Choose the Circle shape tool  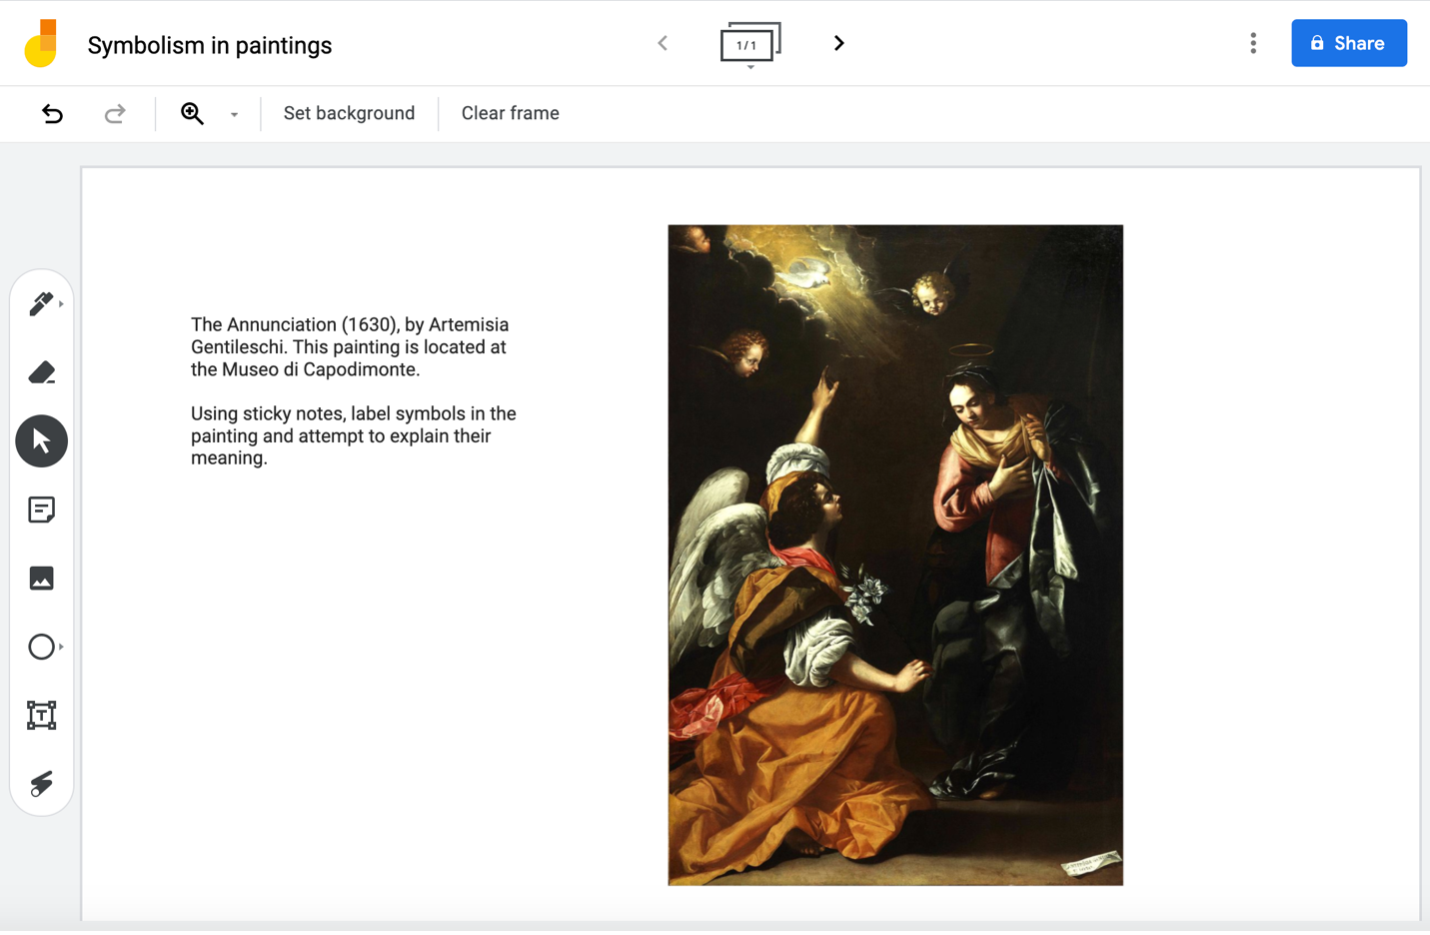click(42, 647)
